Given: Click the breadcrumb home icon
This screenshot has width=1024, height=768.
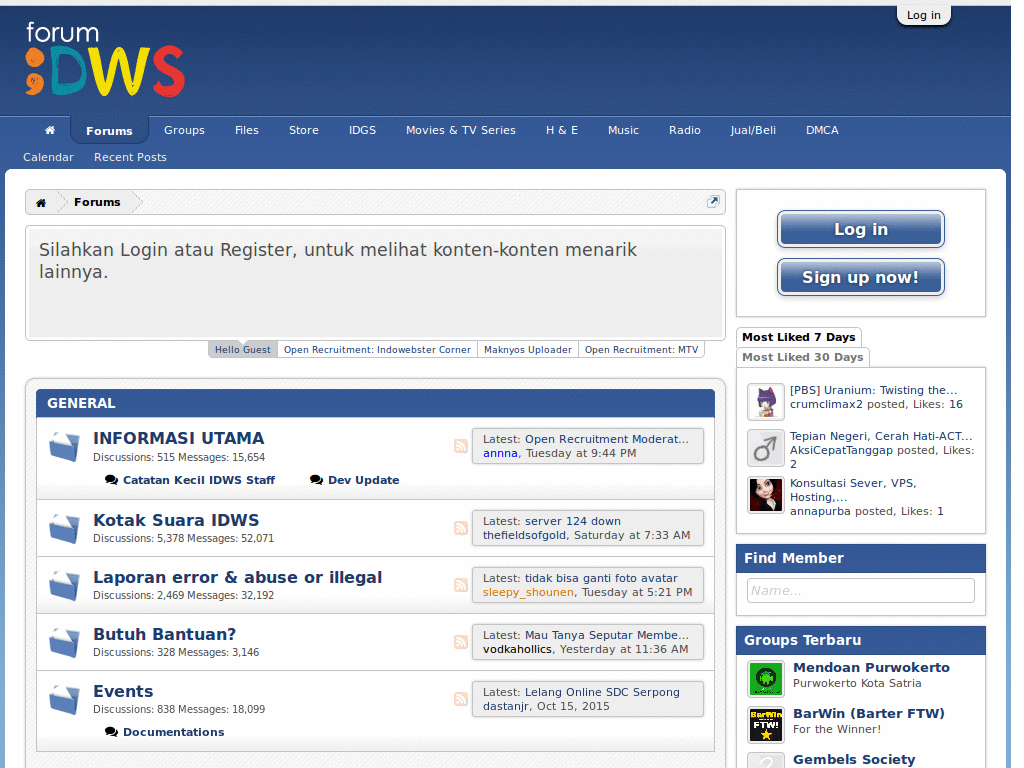Looking at the screenshot, I should pyautogui.click(x=41, y=202).
